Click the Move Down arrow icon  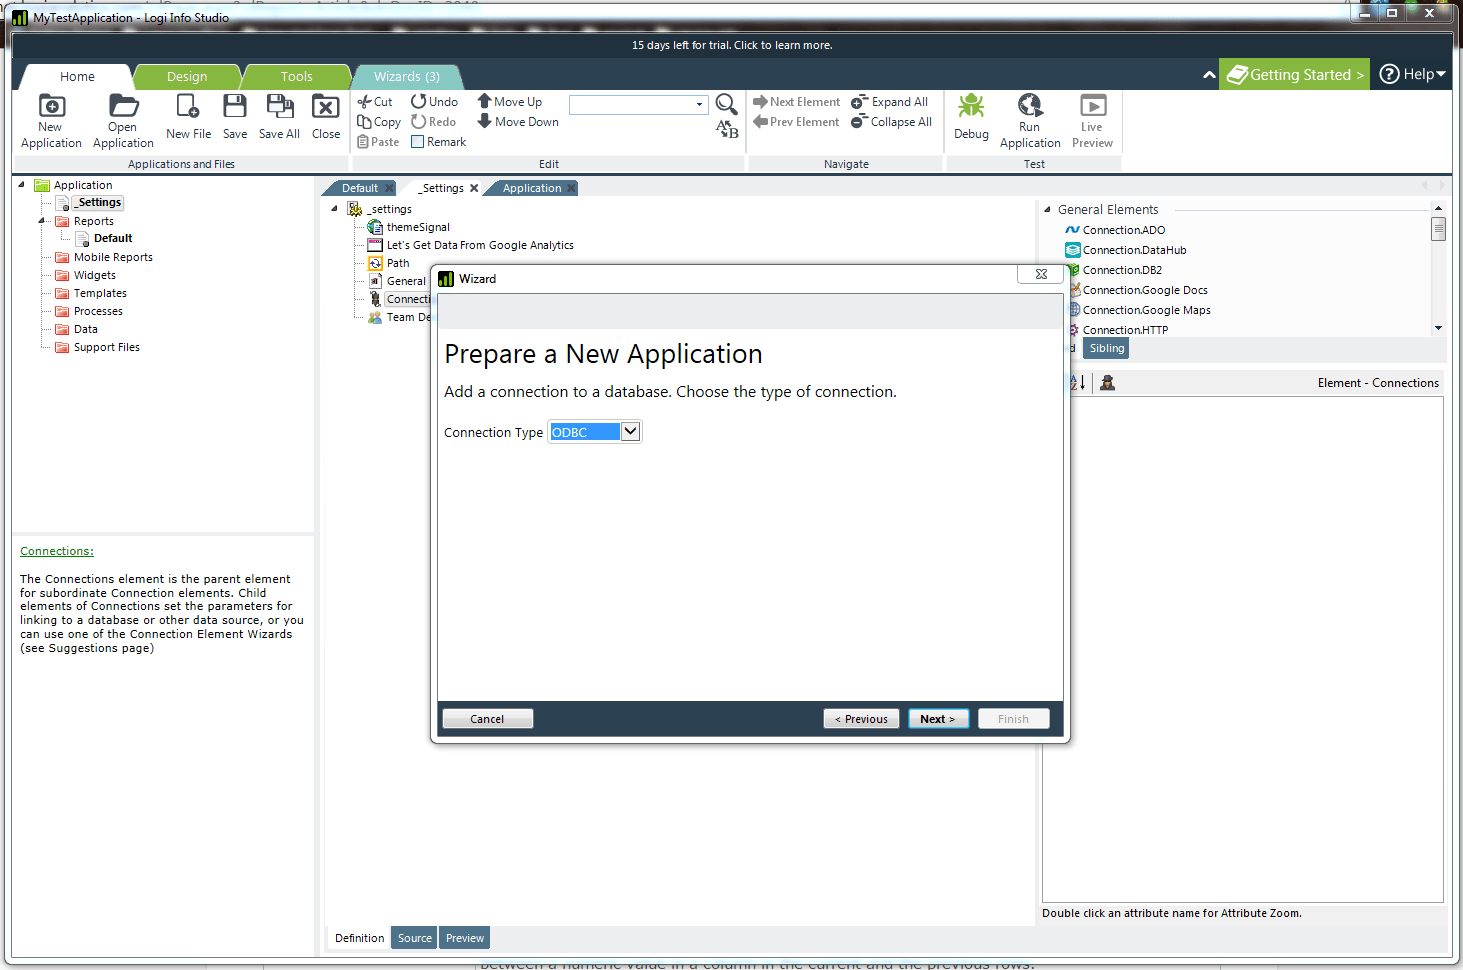[x=484, y=122]
